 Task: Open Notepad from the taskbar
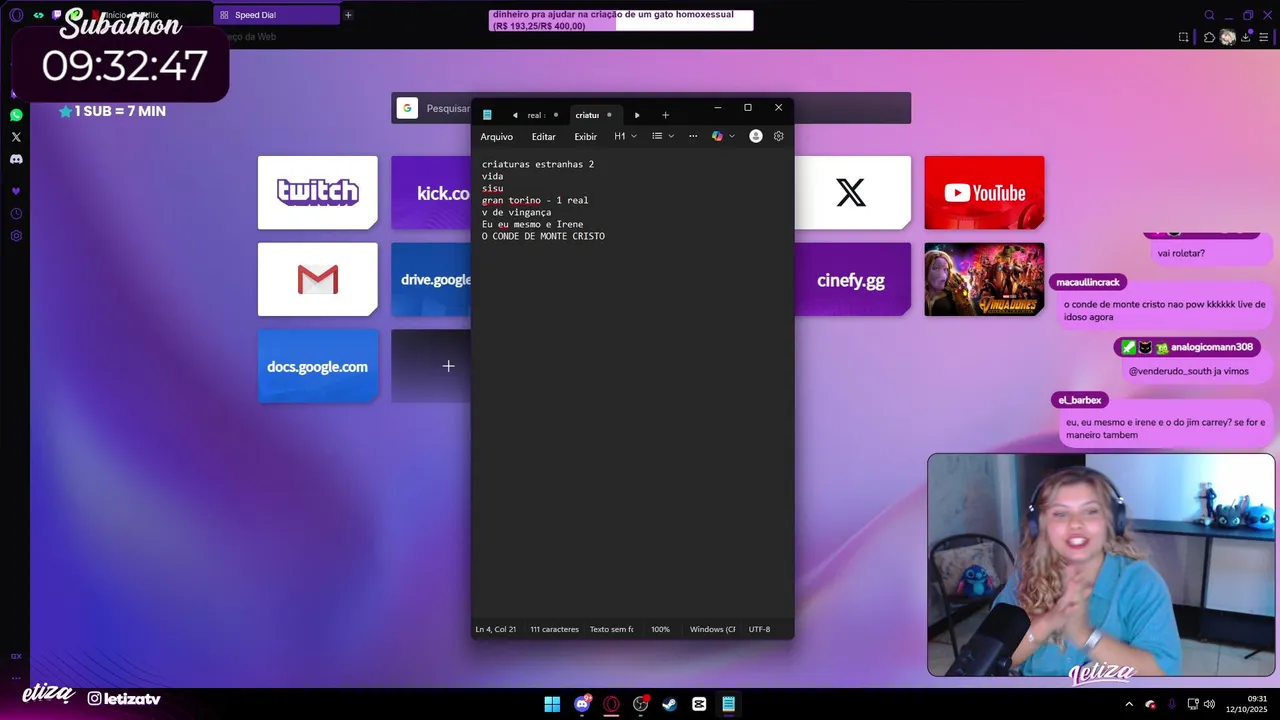tap(728, 704)
